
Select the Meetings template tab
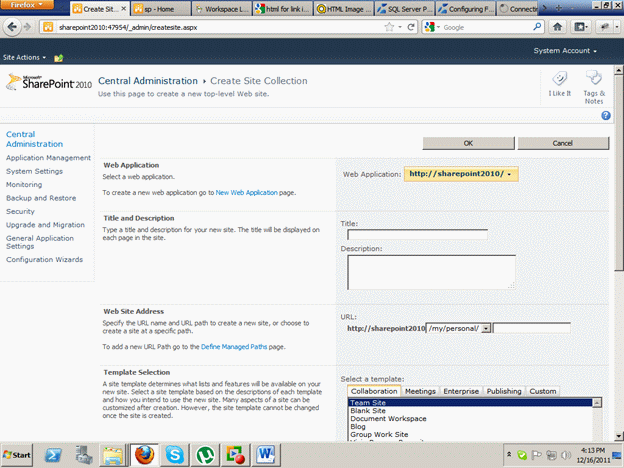(420, 391)
